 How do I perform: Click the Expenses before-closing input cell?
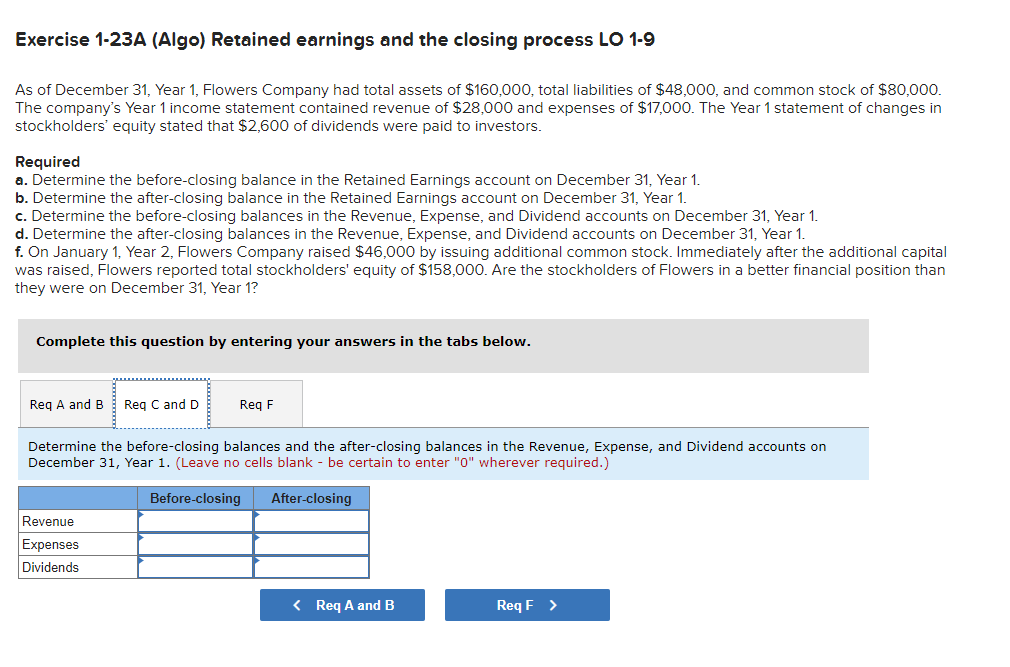point(194,543)
